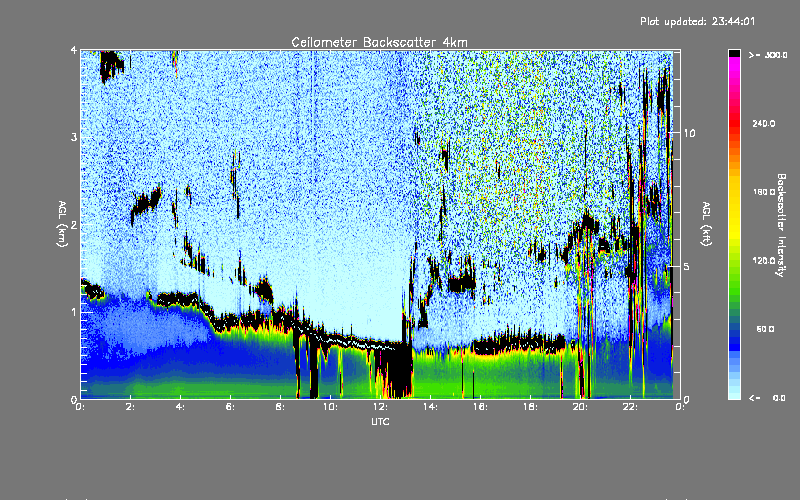Click the "Plot updated: 23:44:01" timestamp
Screen dimensions: 800x500
[697, 21]
